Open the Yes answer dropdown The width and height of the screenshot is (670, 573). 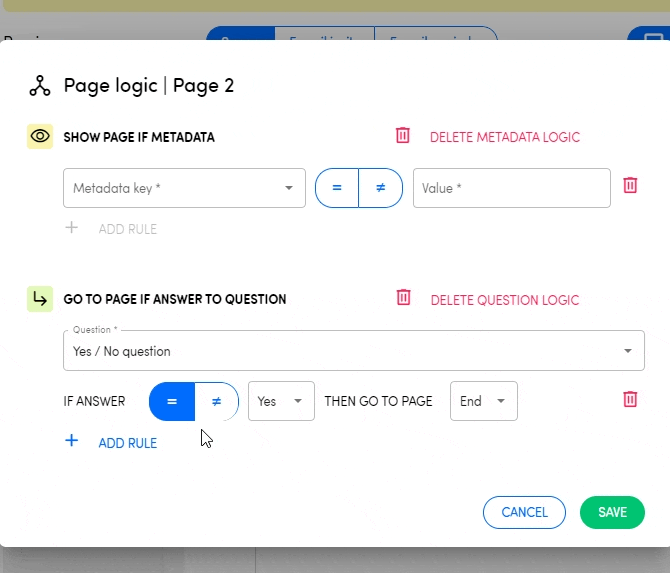(281, 401)
